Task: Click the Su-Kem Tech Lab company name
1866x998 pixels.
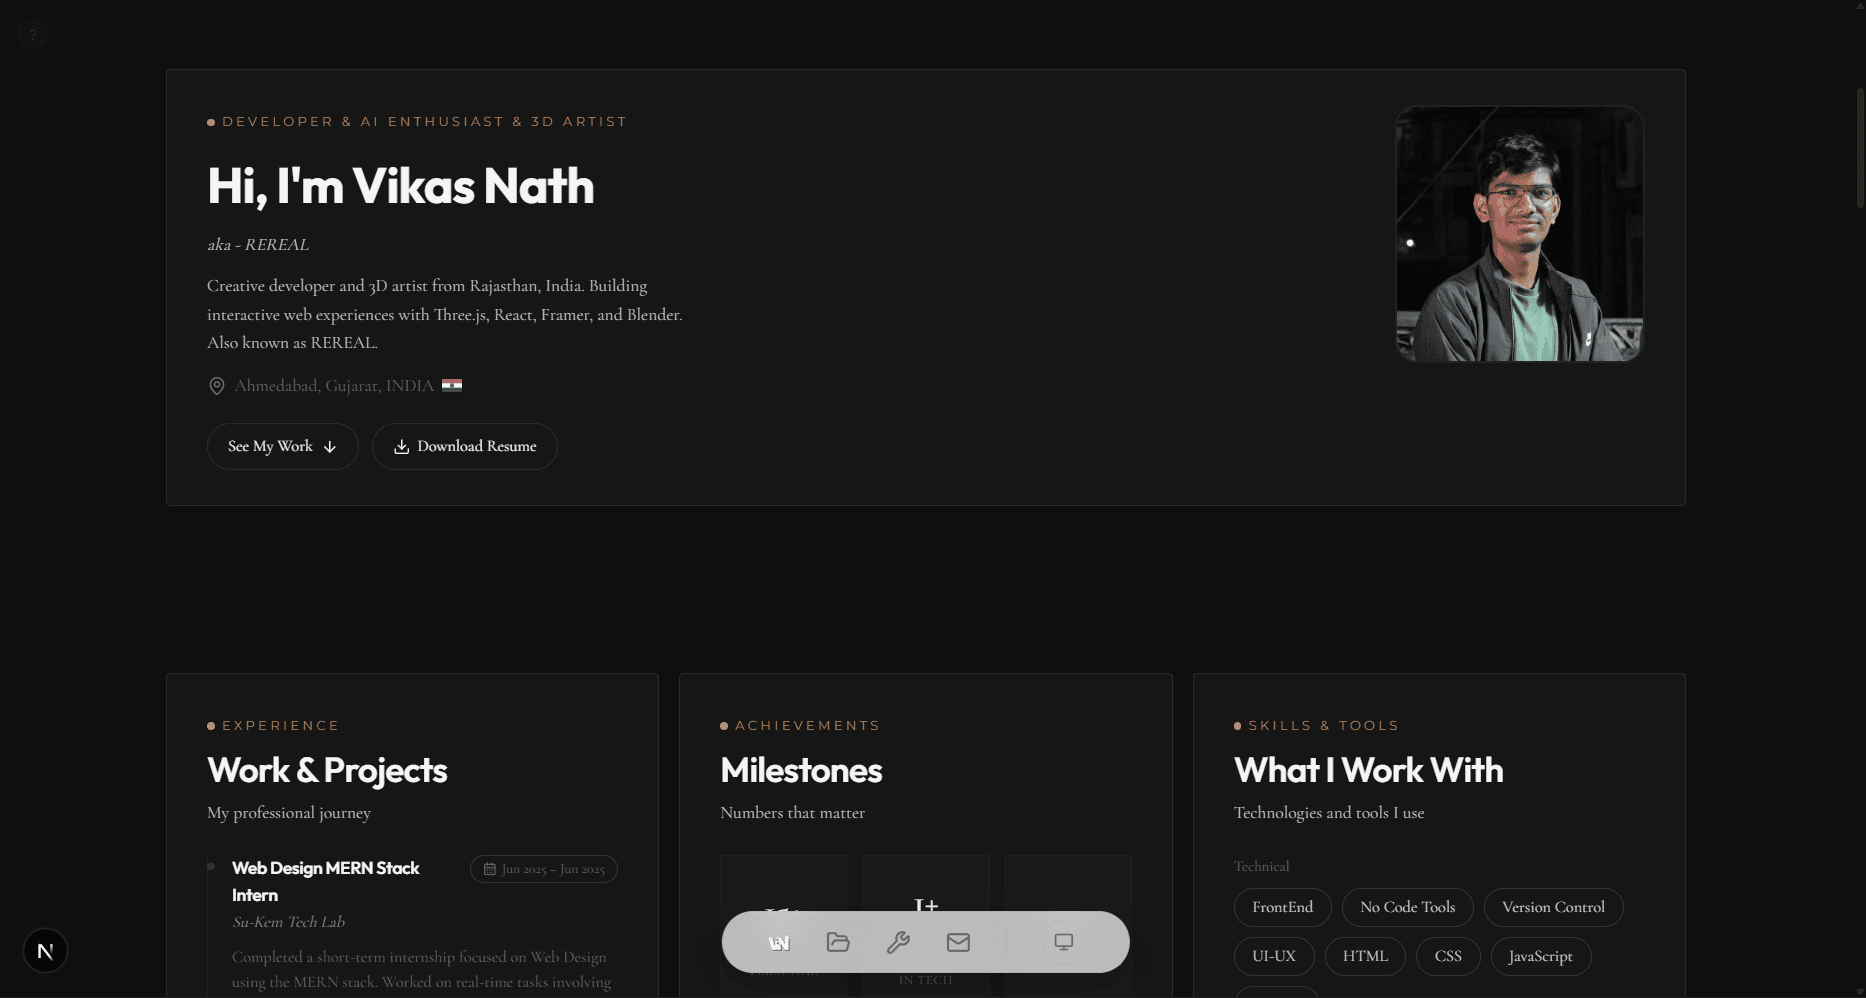Action: tap(289, 922)
